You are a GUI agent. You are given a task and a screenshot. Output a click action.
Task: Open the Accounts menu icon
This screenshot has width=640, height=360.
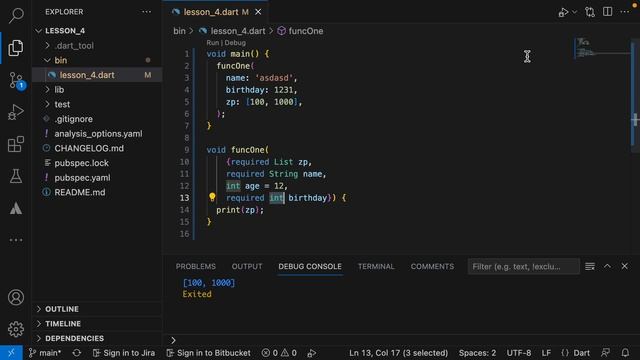point(16,298)
